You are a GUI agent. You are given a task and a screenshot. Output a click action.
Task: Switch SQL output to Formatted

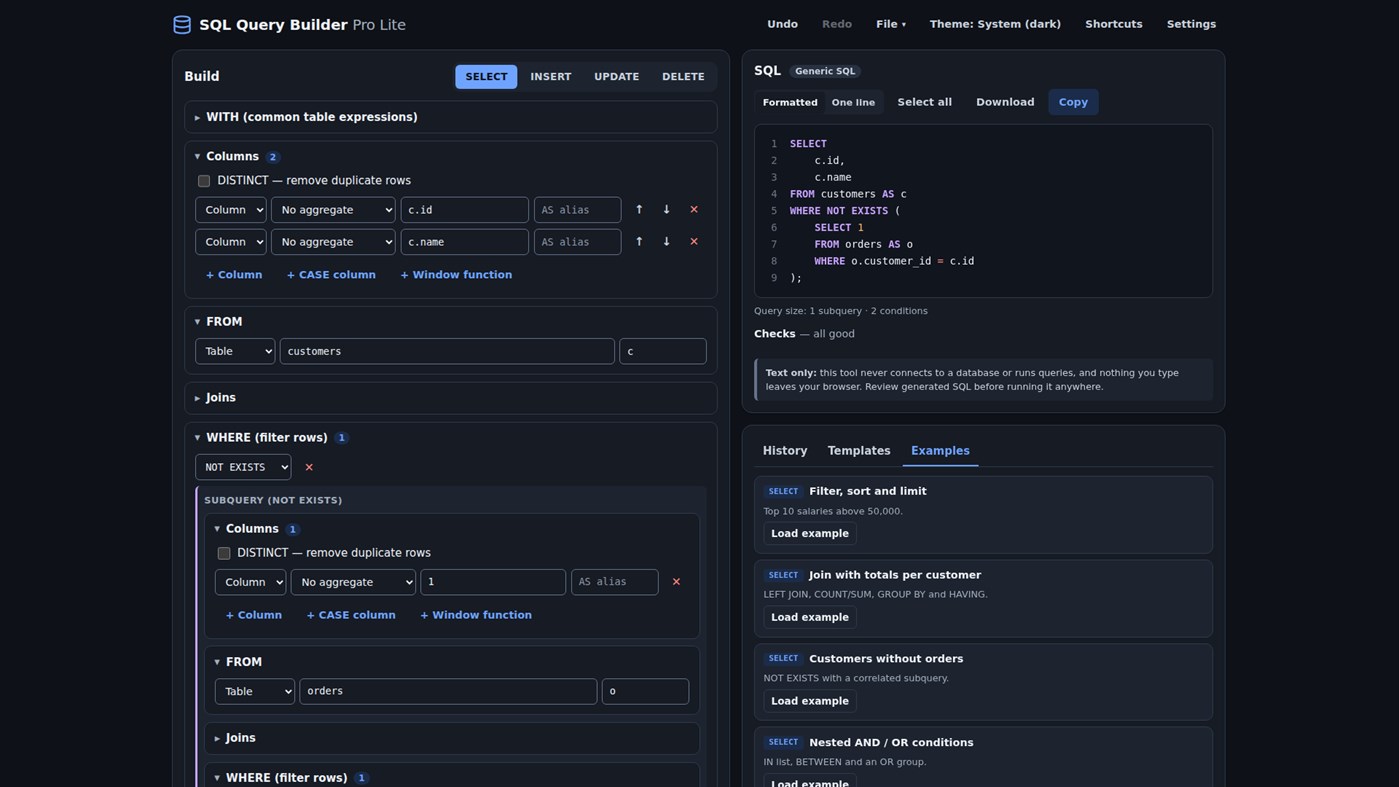point(790,102)
